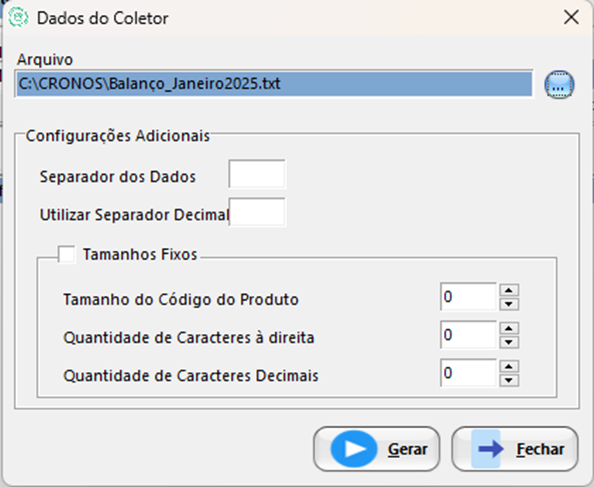Click the Dados do Coletor title icon

pyautogui.click(x=19, y=18)
